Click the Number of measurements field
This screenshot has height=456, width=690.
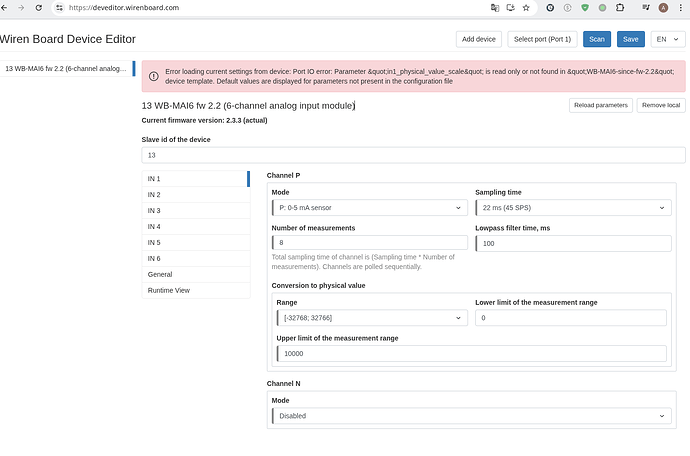[x=370, y=243]
